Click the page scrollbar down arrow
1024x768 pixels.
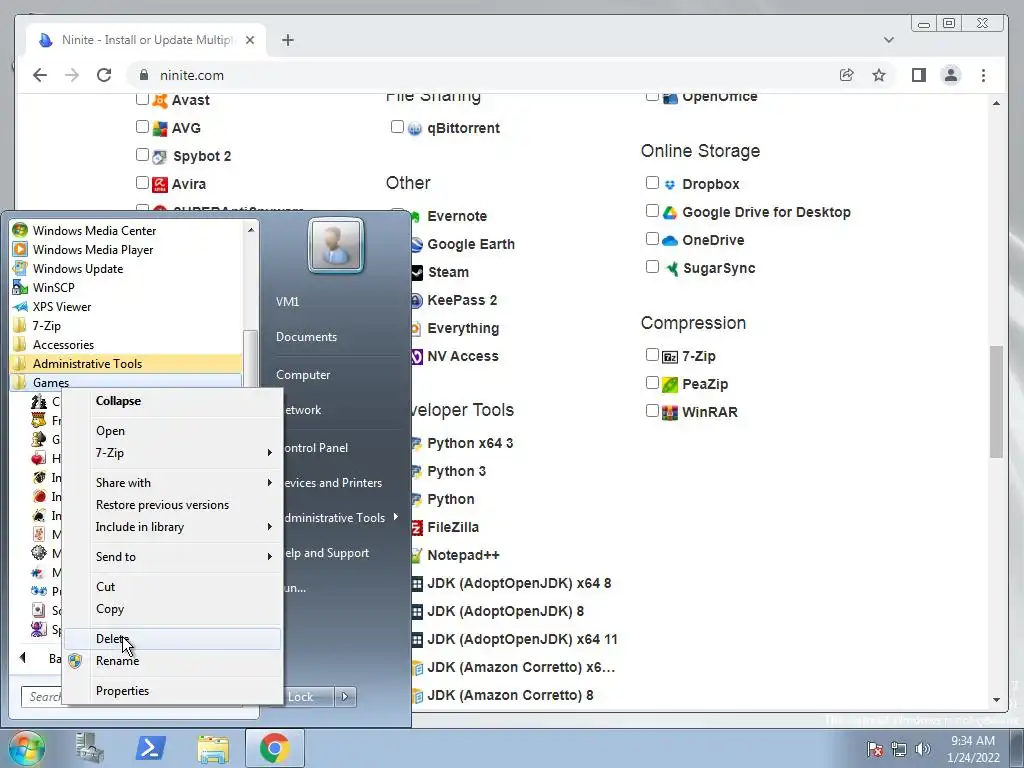[x=996, y=699]
